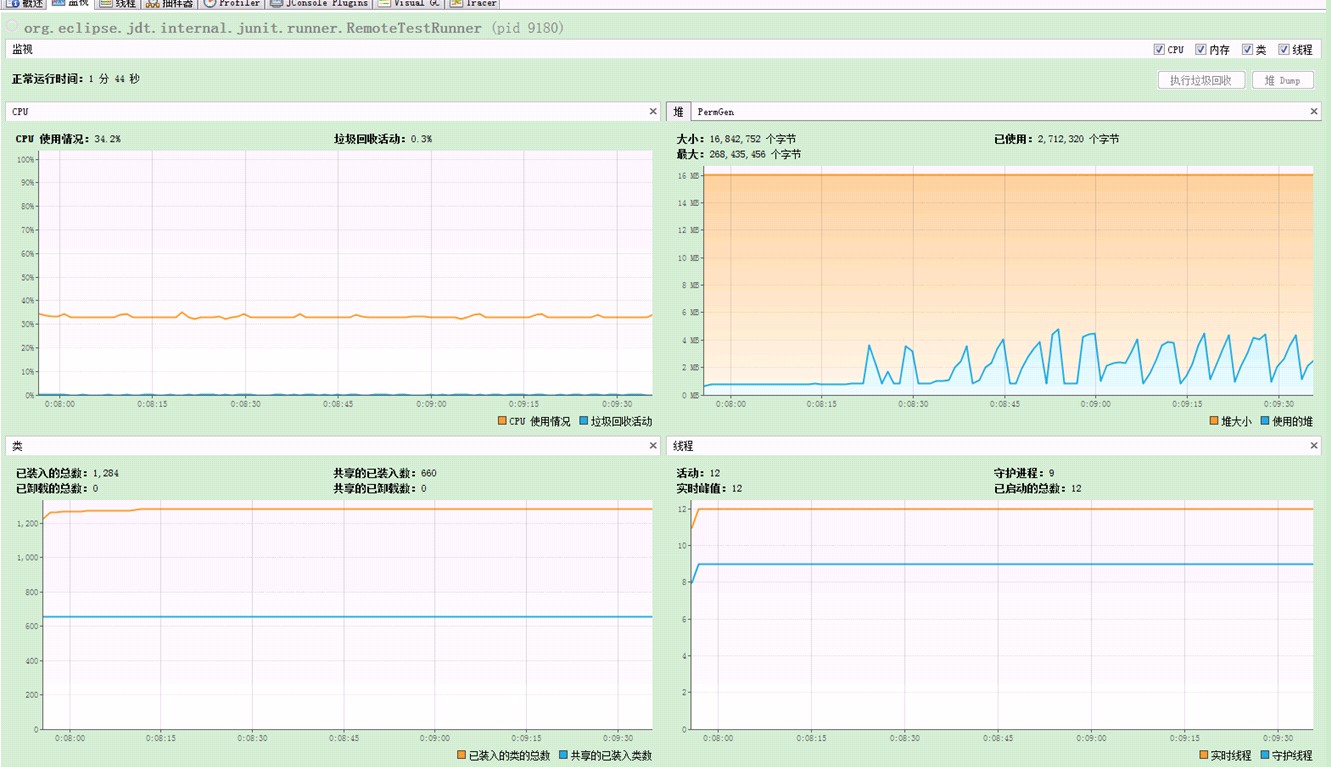Viewport: 1331px width, 767px height.
Task: Click the 堆大小 orange legend swatch
Action: (1214, 421)
